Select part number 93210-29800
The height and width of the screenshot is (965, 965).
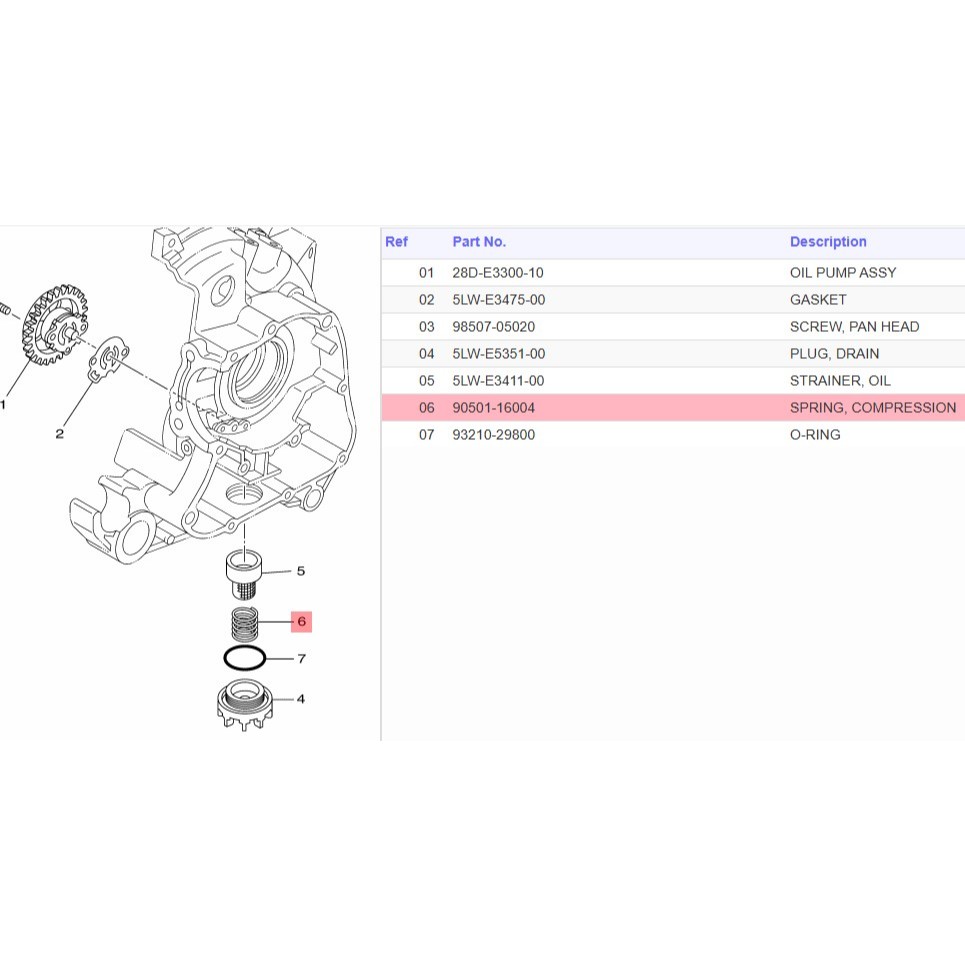point(494,434)
